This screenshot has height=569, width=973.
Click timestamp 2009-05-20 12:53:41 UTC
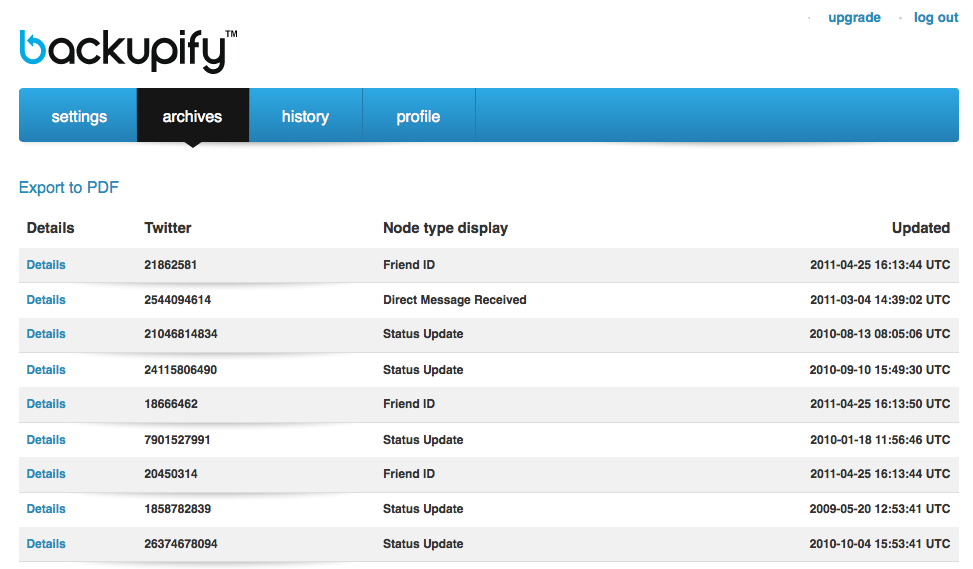880,509
